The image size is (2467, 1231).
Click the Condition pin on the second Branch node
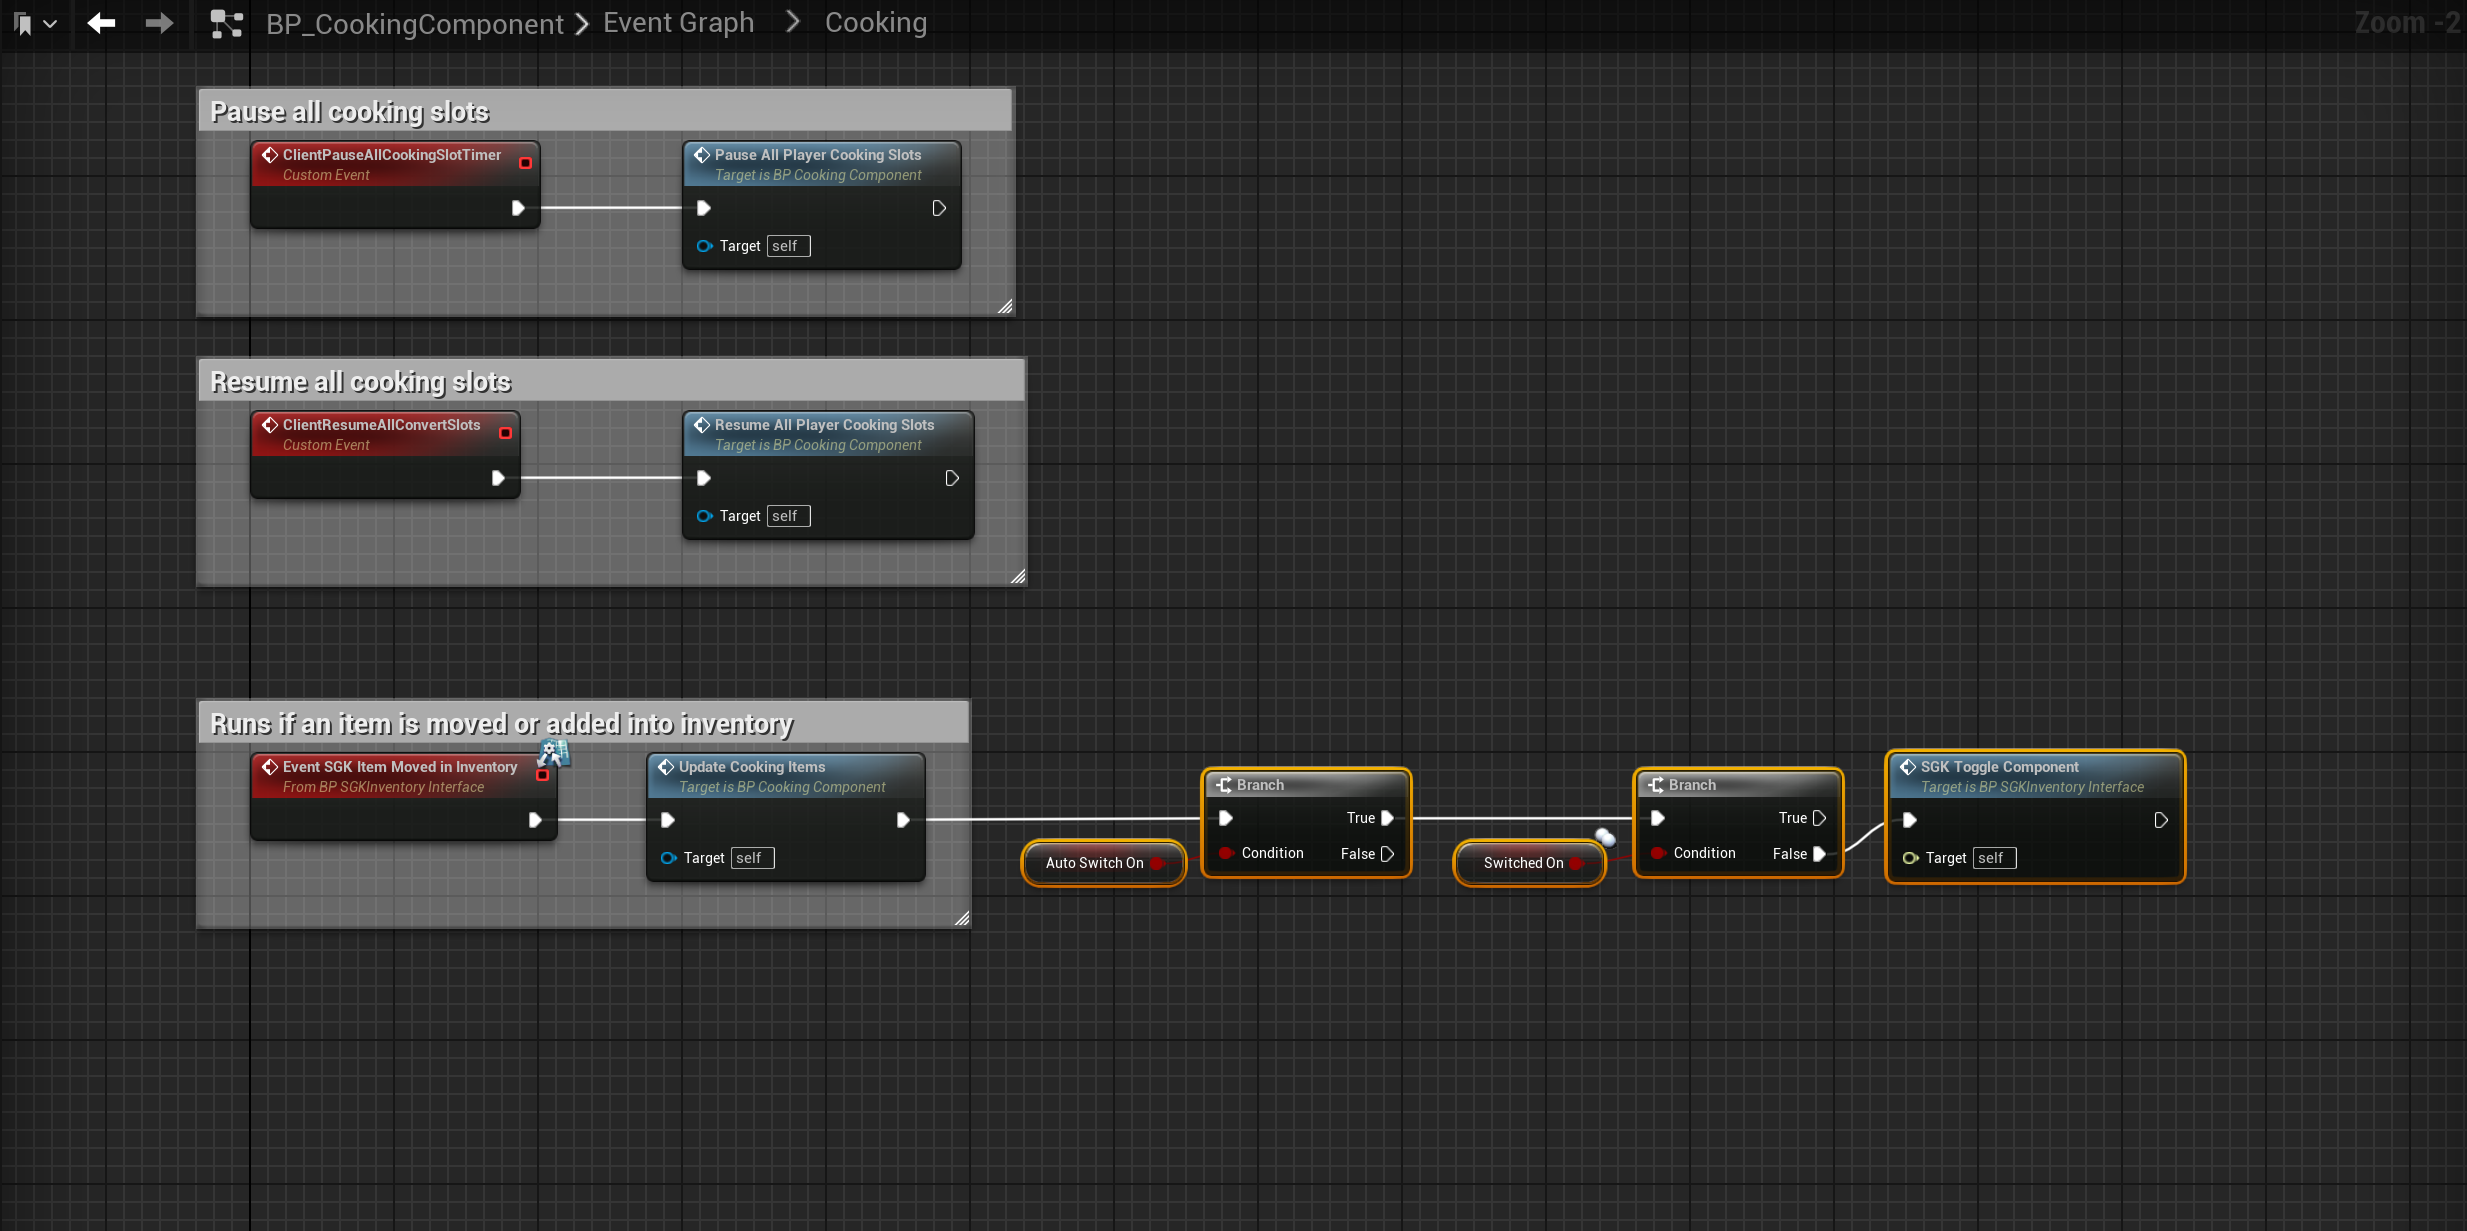(1658, 853)
